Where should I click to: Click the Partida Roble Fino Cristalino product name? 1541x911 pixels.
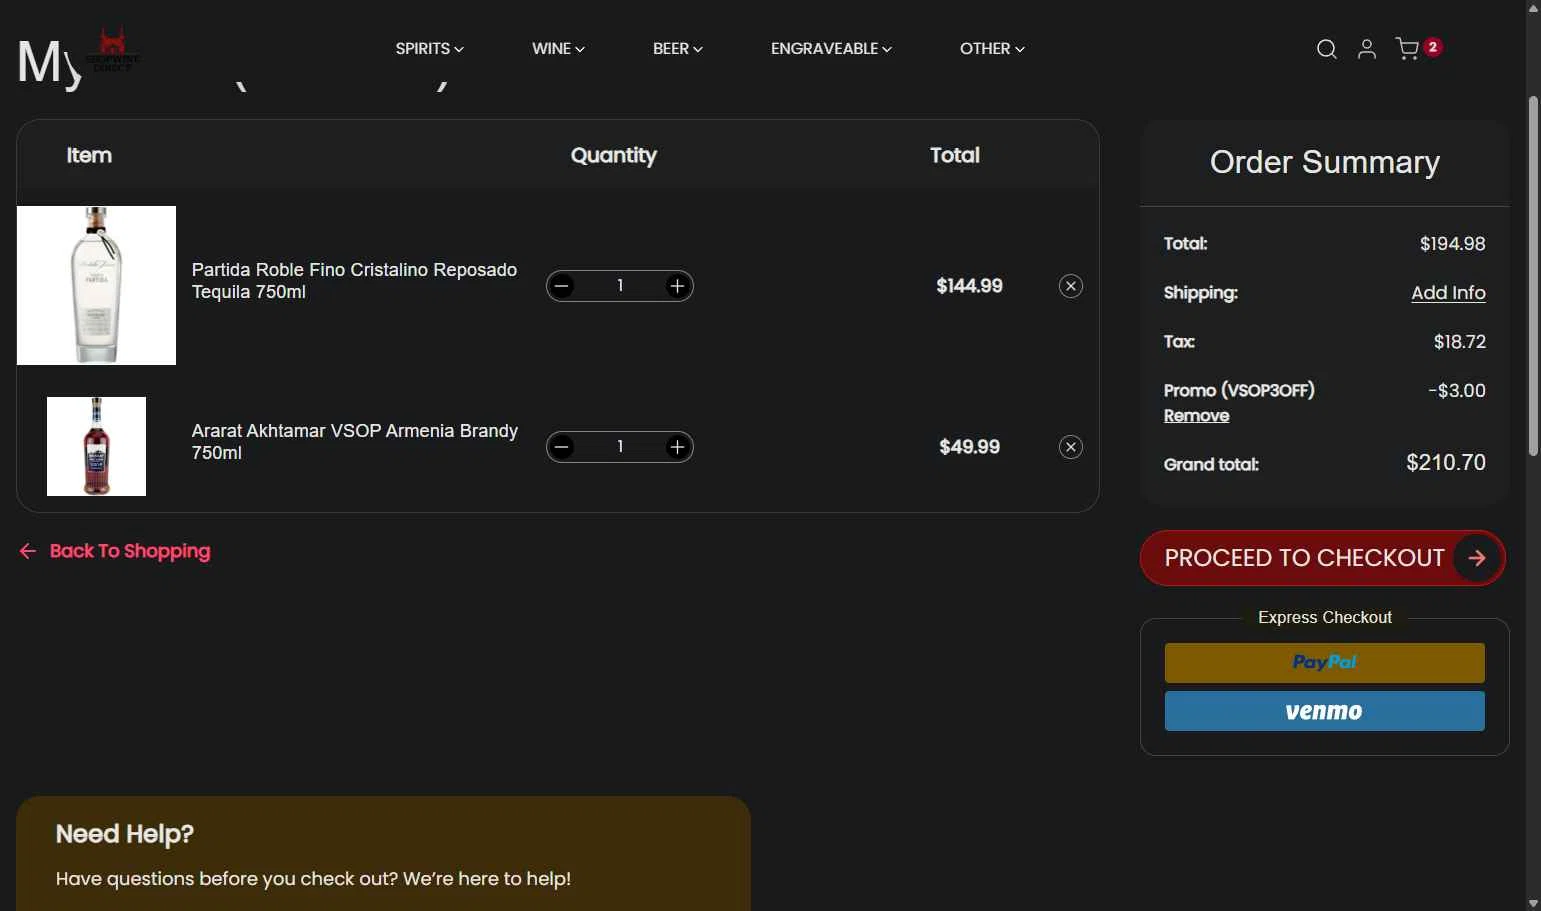(354, 281)
